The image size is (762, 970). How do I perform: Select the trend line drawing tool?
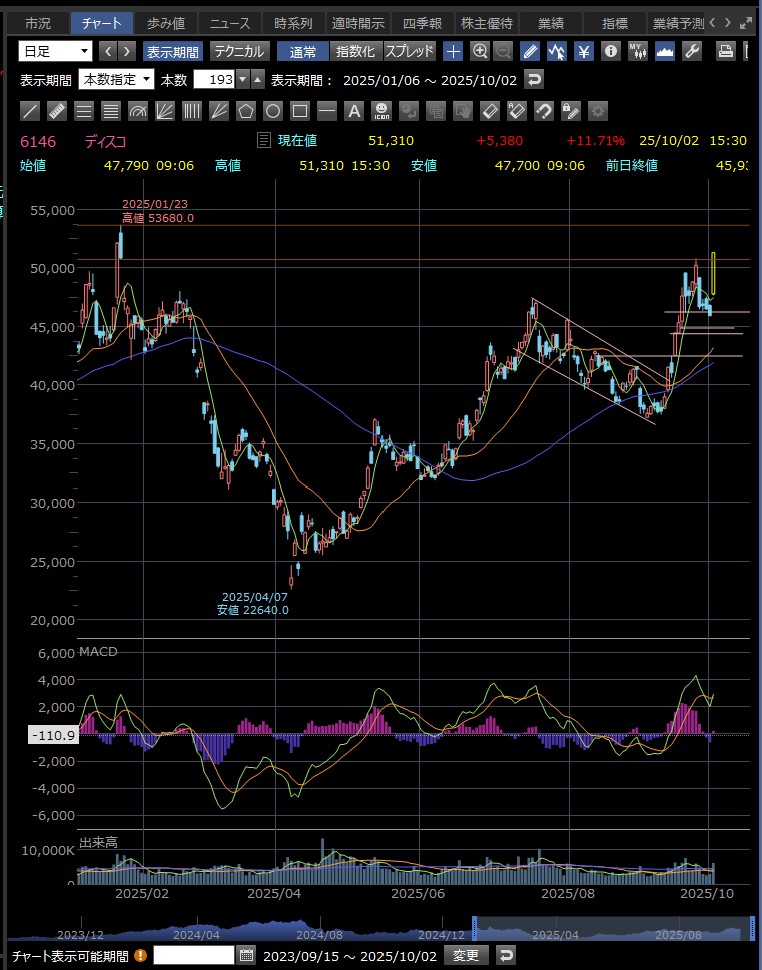[x=31, y=110]
